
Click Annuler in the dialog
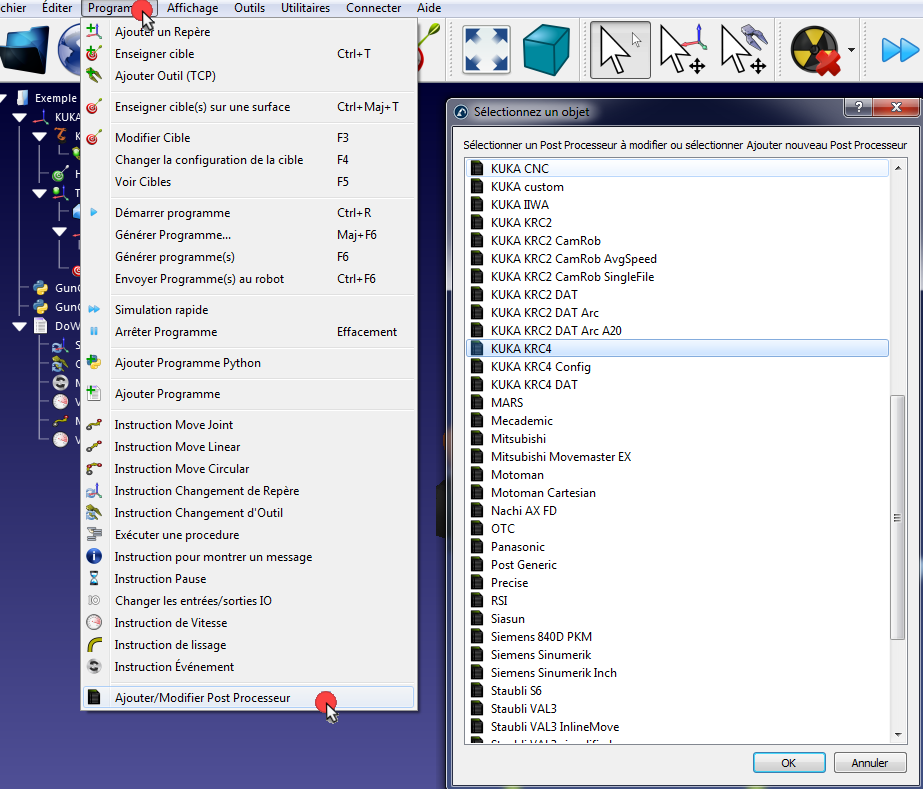(x=869, y=763)
